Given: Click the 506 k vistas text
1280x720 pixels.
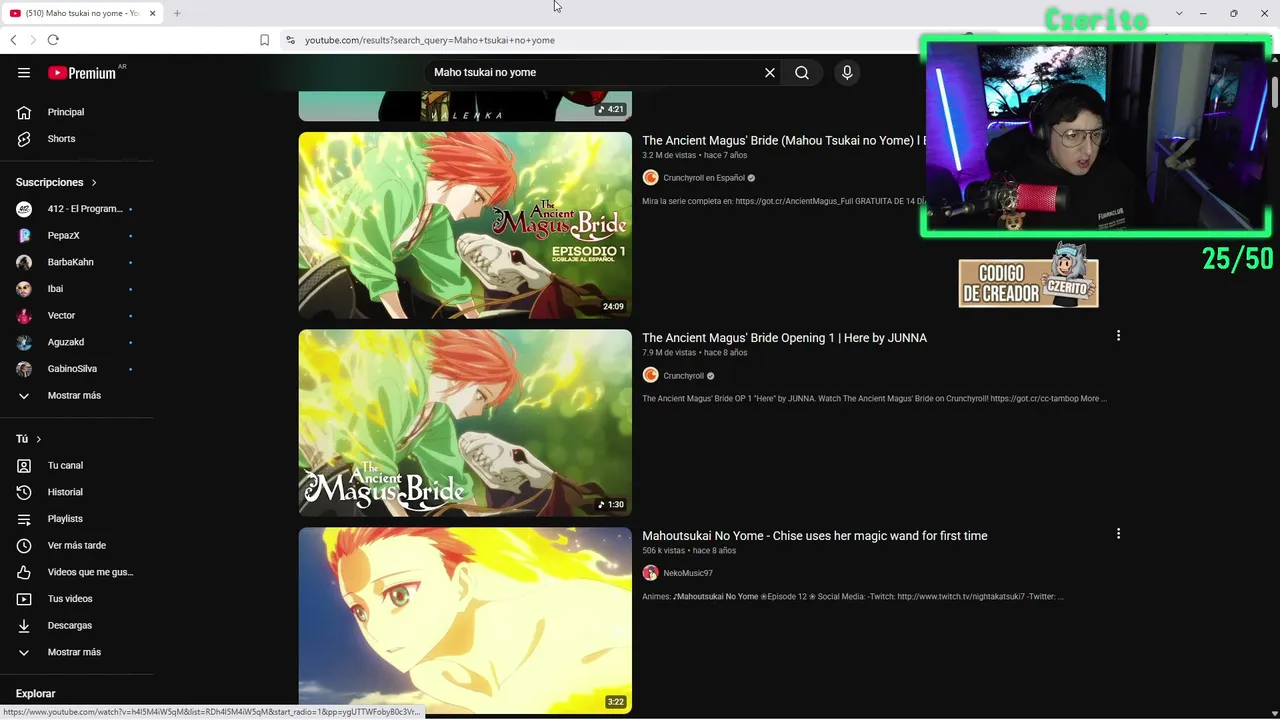Looking at the screenshot, I should [x=663, y=551].
